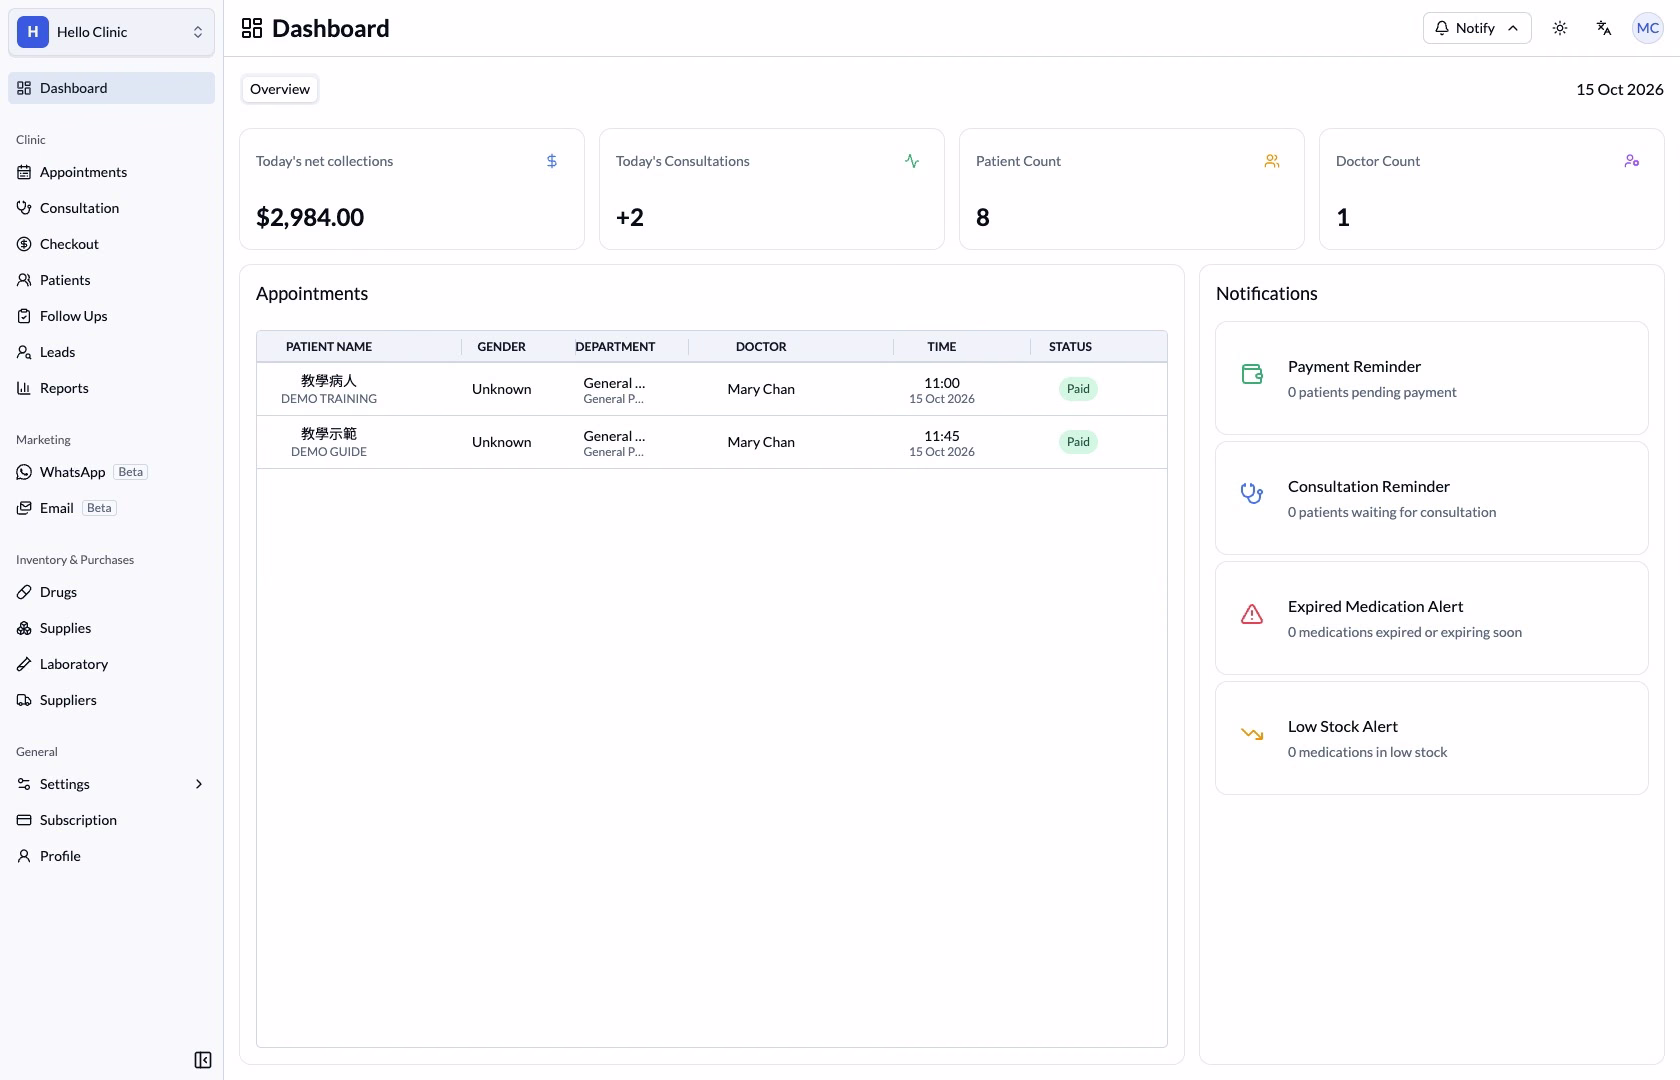Viewport: 1680px width, 1080px height.
Task: Open Email Beta marketing page
Action: pyautogui.click(x=111, y=508)
